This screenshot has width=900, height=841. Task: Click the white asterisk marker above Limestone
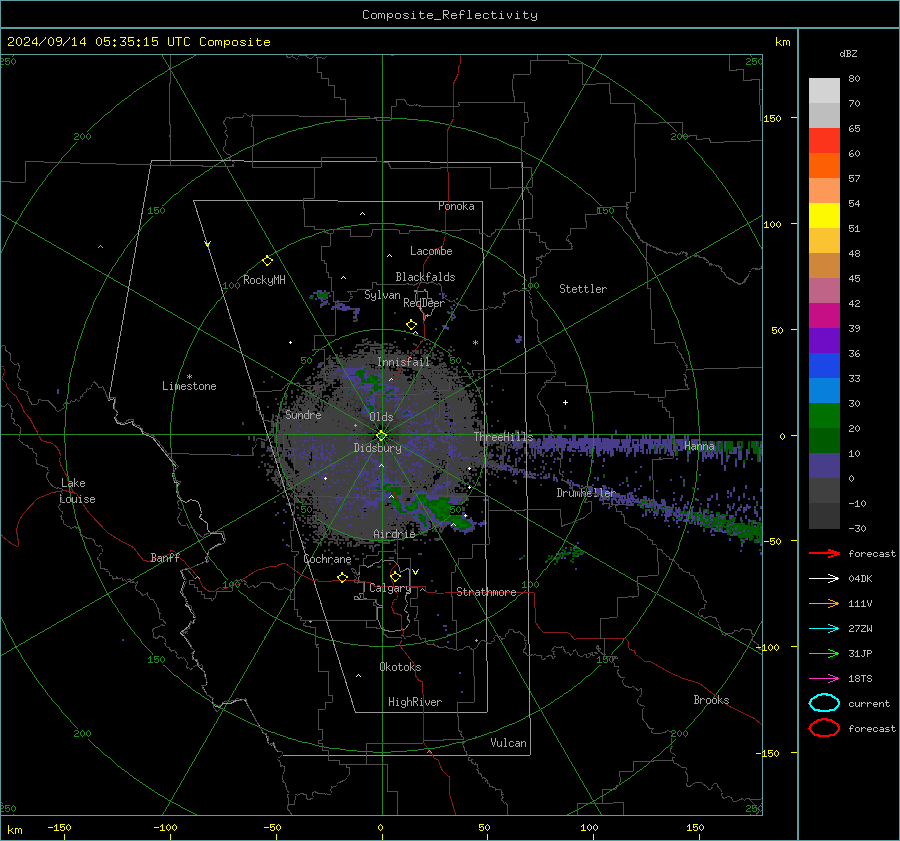(189, 377)
